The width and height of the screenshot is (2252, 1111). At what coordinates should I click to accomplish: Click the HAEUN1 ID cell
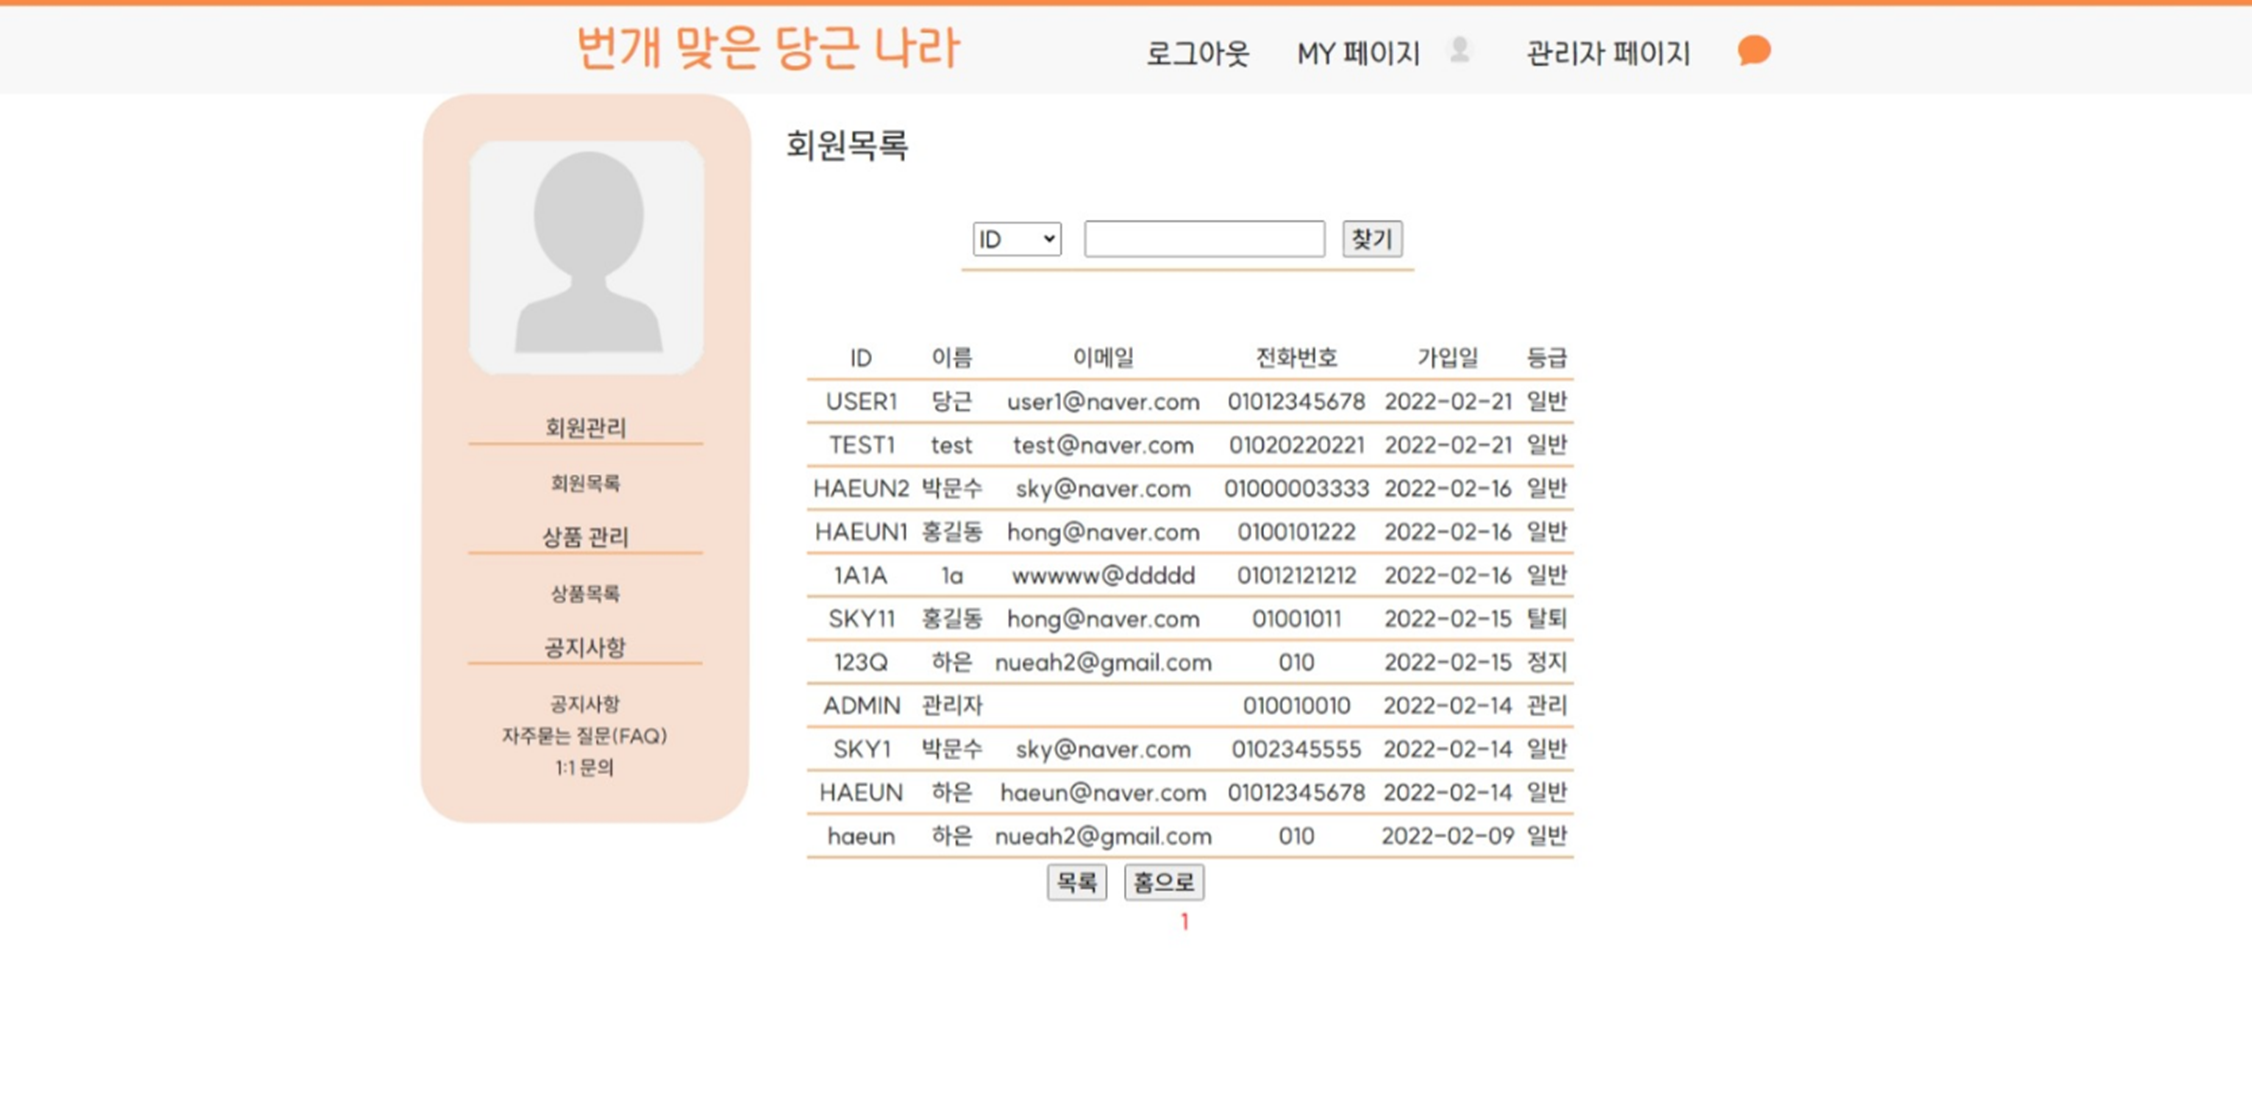coord(861,532)
